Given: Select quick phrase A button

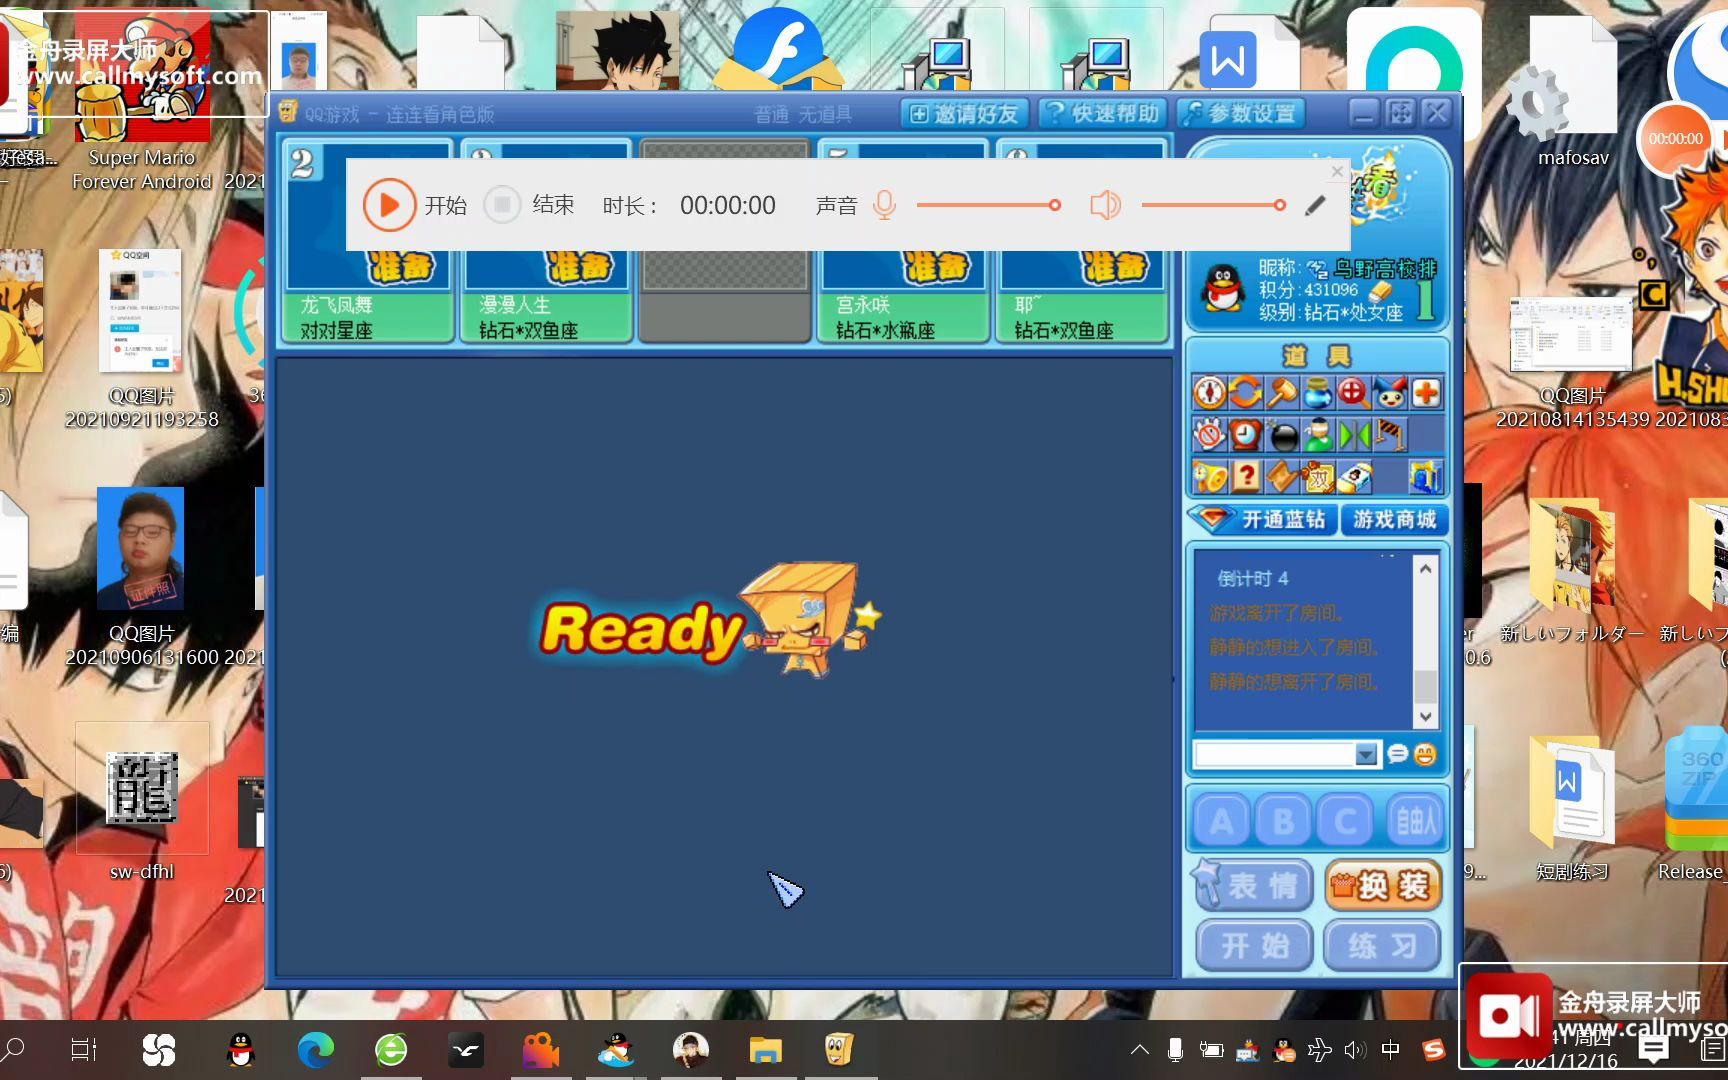Looking at the screenshot, I should [1222, 821].
